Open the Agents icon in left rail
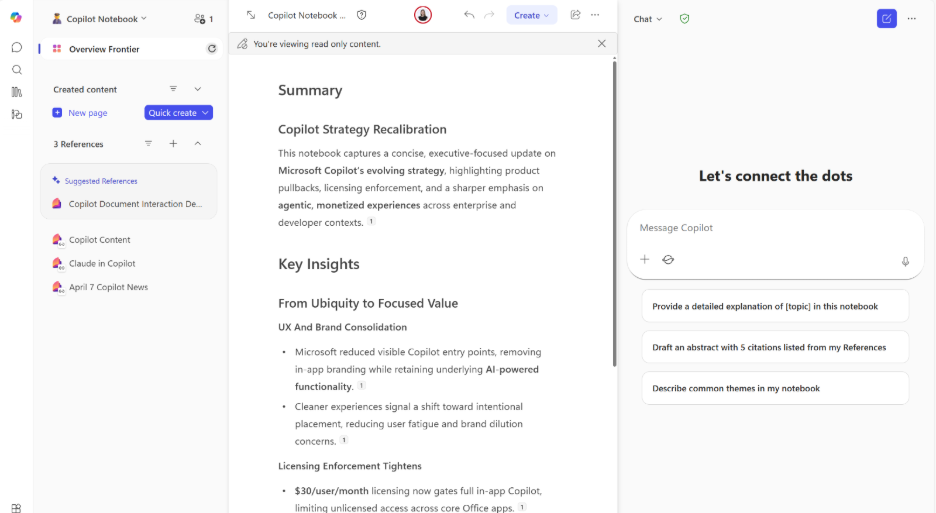 (17, 114)
